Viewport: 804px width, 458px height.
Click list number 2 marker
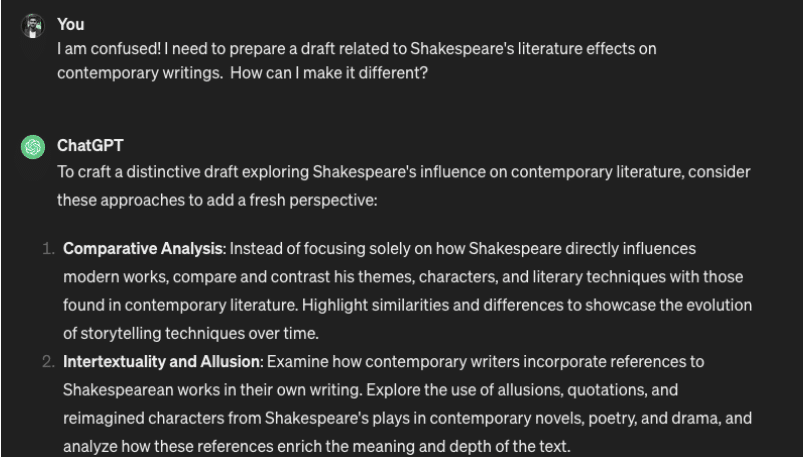(x=48, y=362)
